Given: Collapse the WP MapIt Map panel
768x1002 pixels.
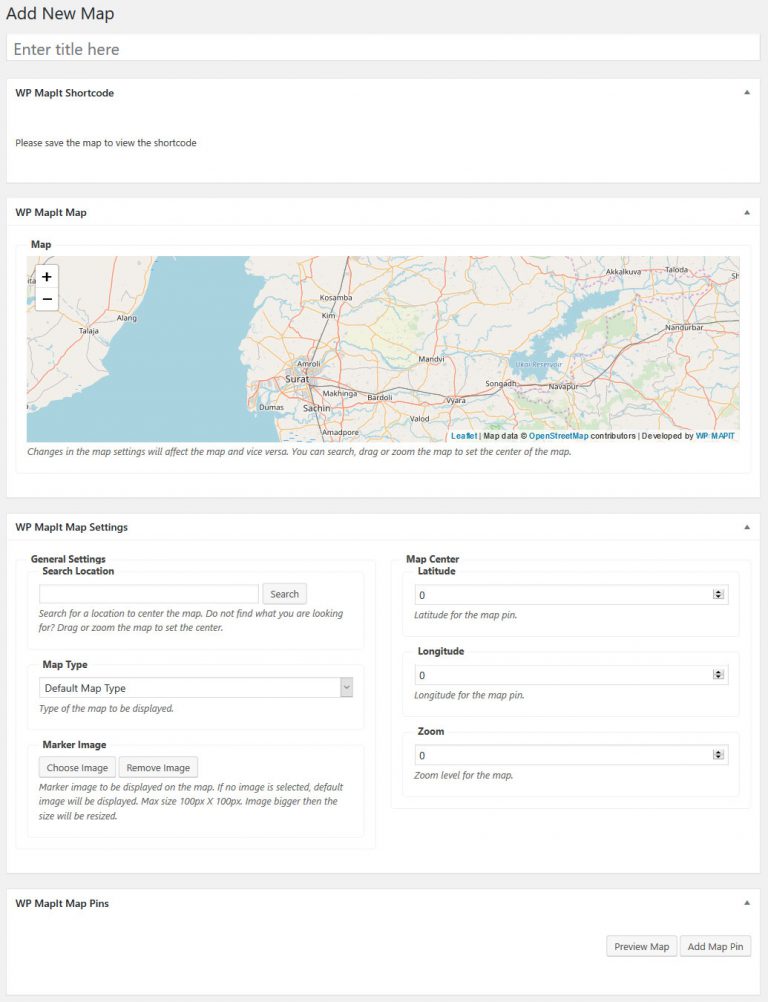Looking at the screenshot, I should click(x=747, y=213).
